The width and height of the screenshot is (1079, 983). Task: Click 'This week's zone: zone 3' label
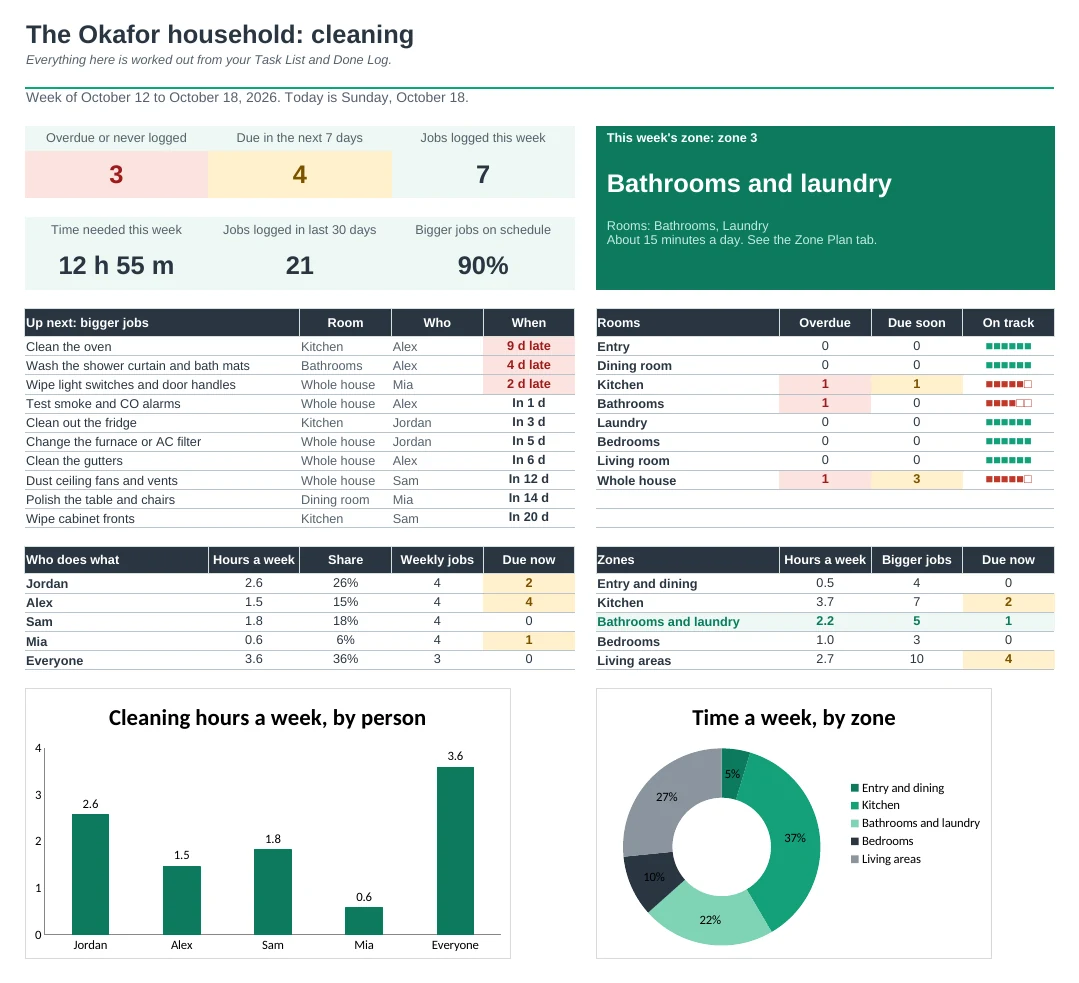[682, 138]
